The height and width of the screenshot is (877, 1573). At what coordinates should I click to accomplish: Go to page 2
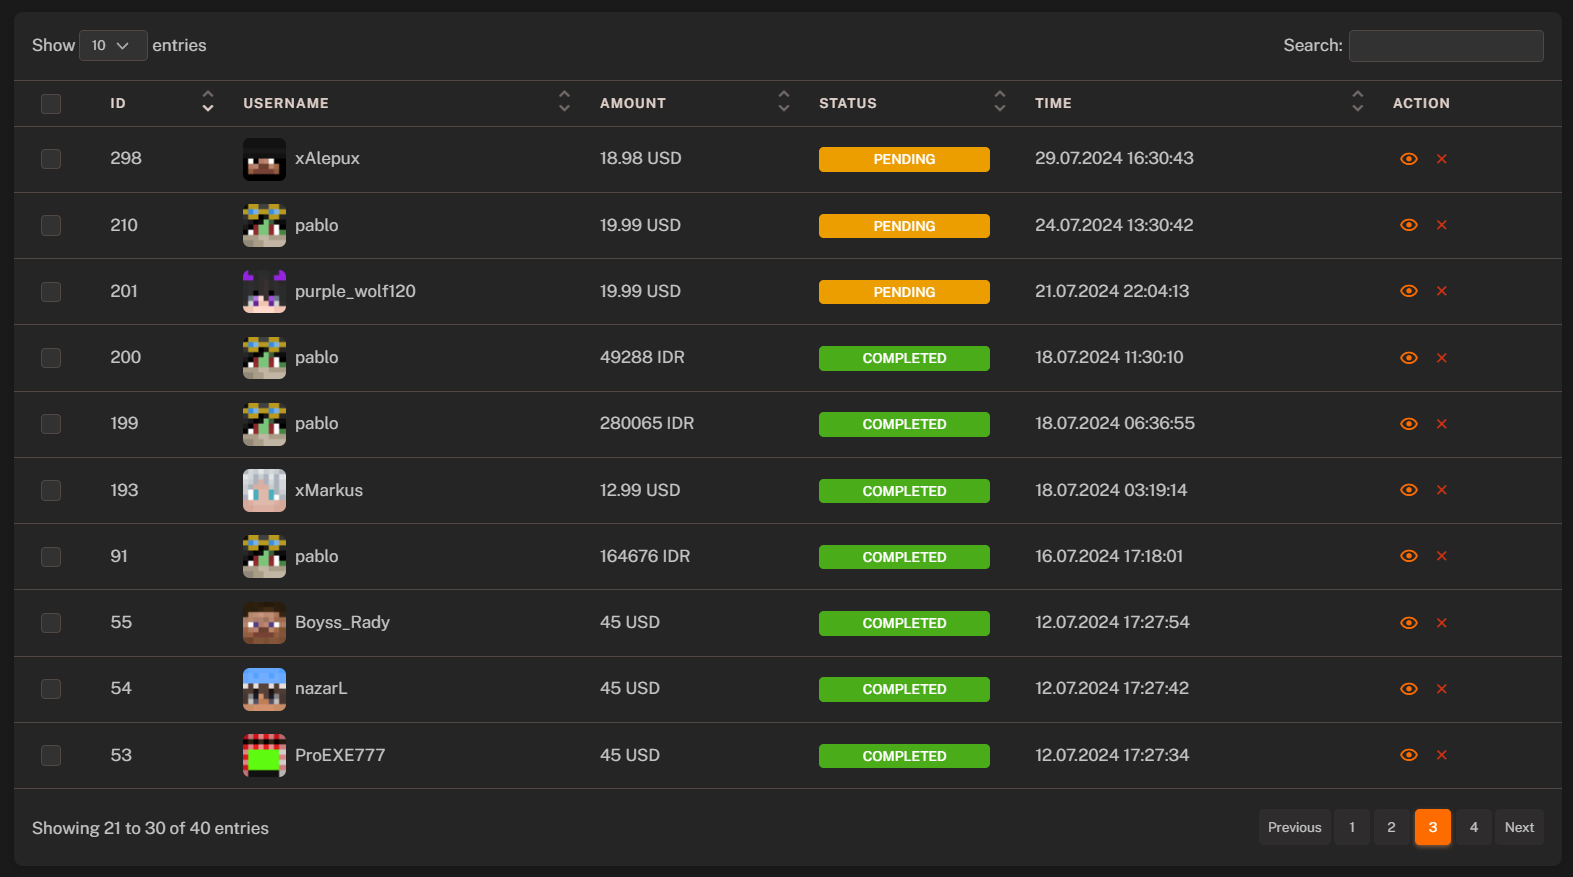[x=1391, y=827]
